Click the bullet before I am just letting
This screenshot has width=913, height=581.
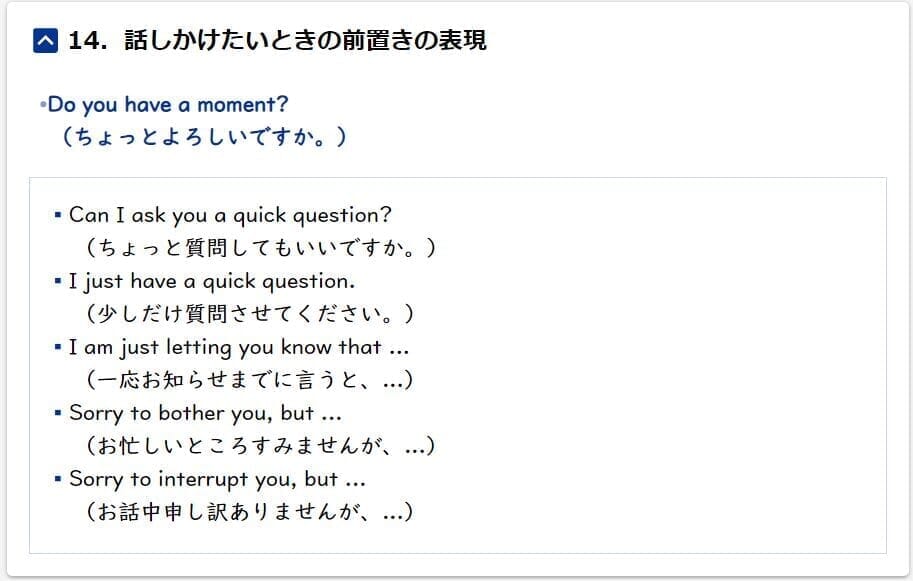[58, 347]
